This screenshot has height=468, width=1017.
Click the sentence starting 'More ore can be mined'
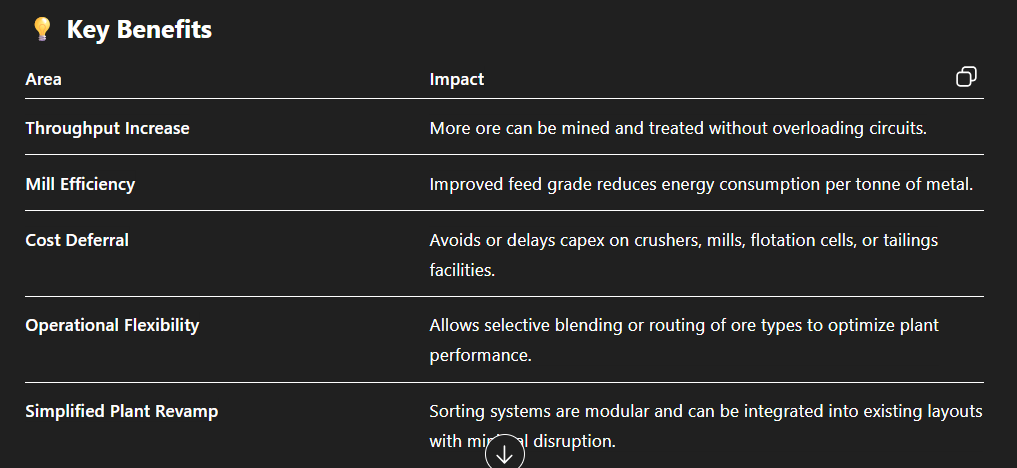678,128
